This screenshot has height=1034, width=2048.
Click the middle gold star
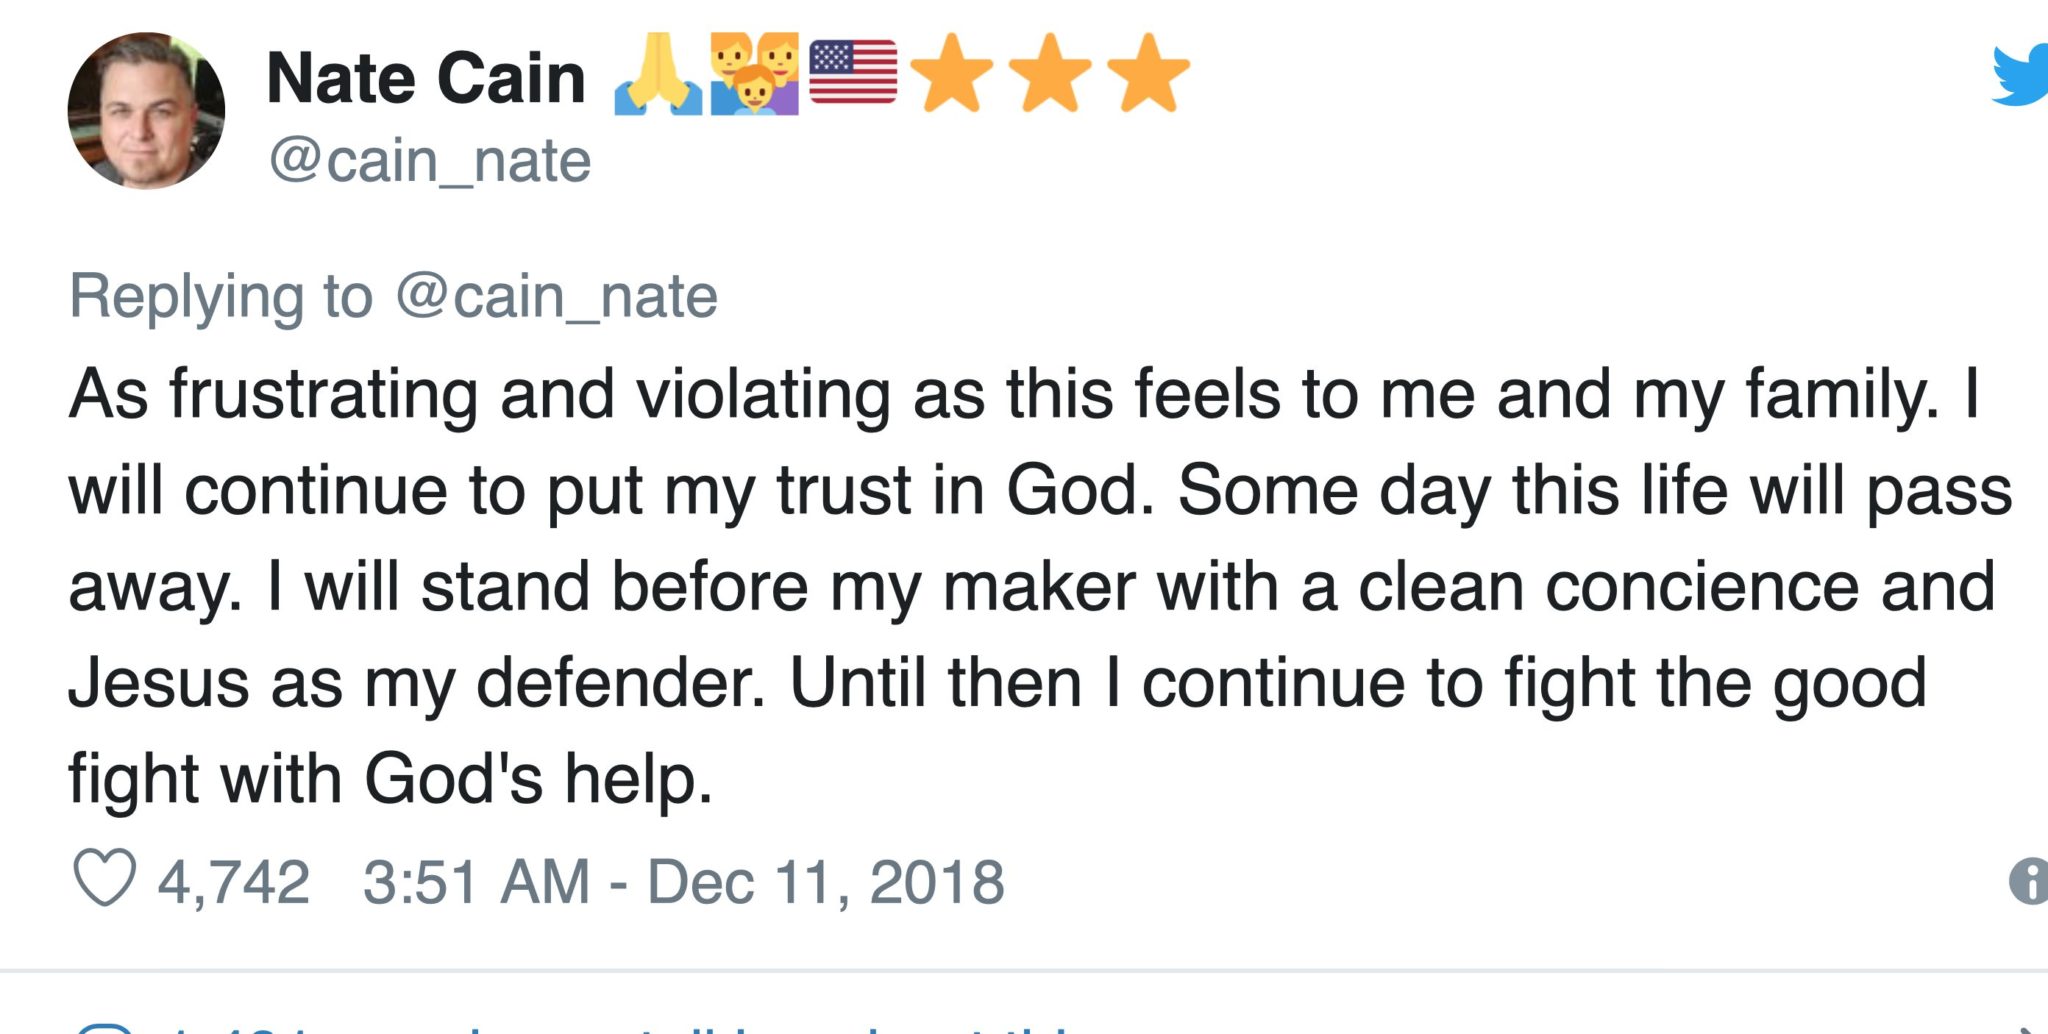(1050, 73)
